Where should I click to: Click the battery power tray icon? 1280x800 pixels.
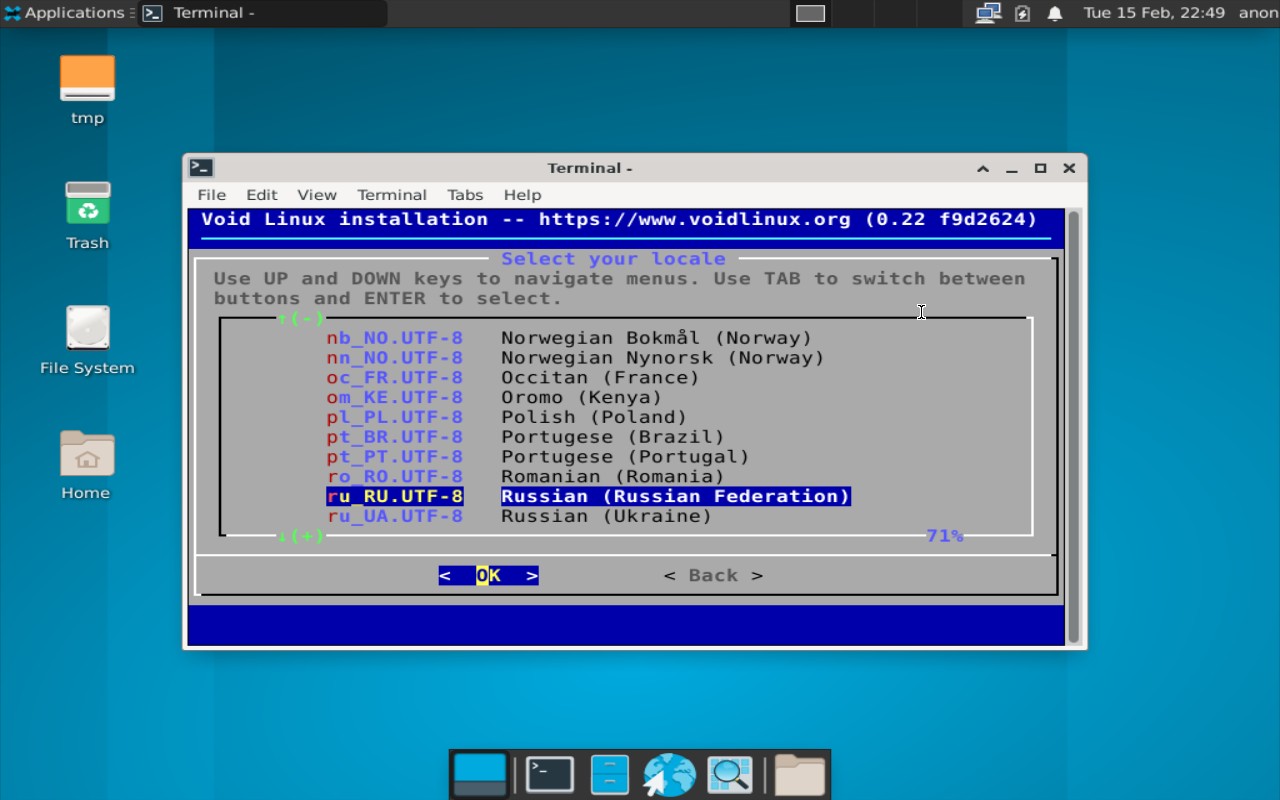coord(1022,13)
